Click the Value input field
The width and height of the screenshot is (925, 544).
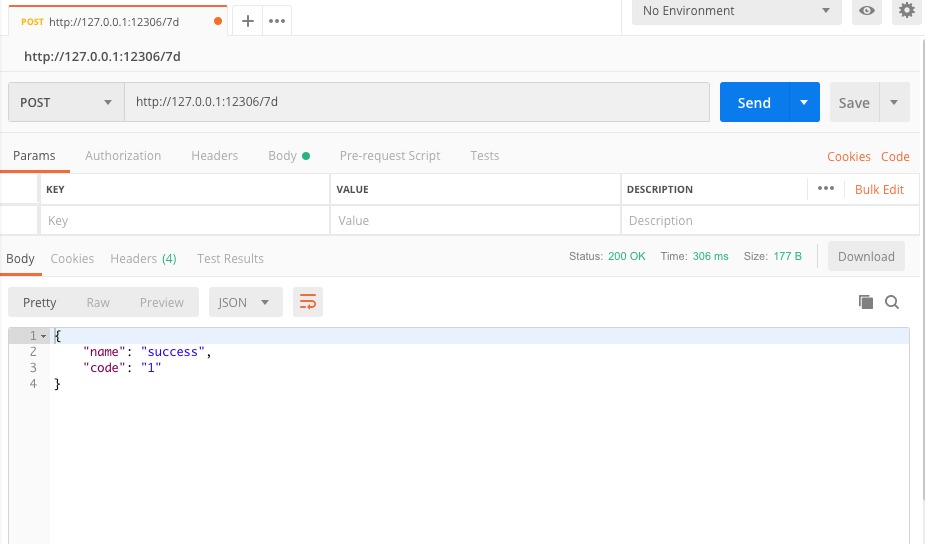tap(475, 221)
